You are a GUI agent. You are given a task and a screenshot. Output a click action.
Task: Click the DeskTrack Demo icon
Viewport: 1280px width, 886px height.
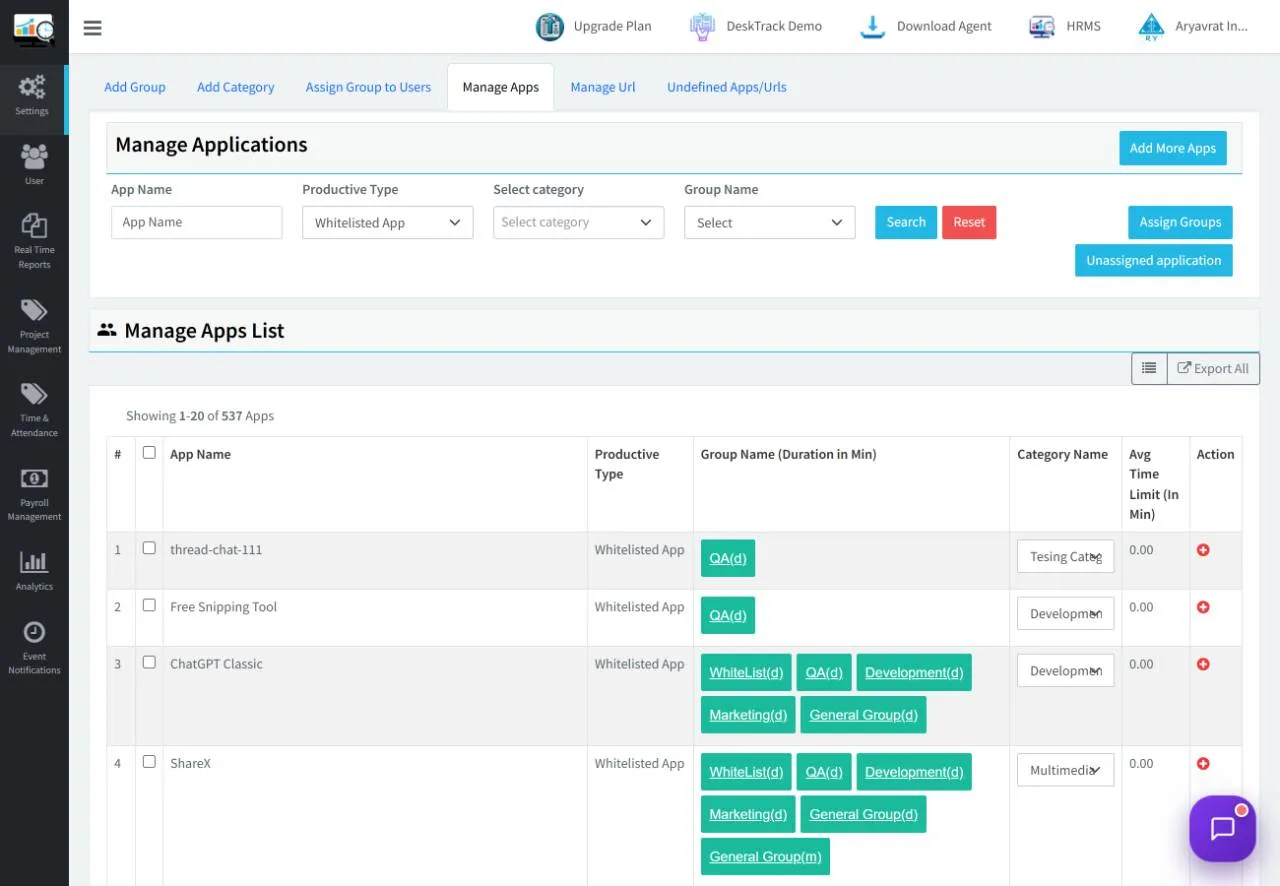[702, 27]
